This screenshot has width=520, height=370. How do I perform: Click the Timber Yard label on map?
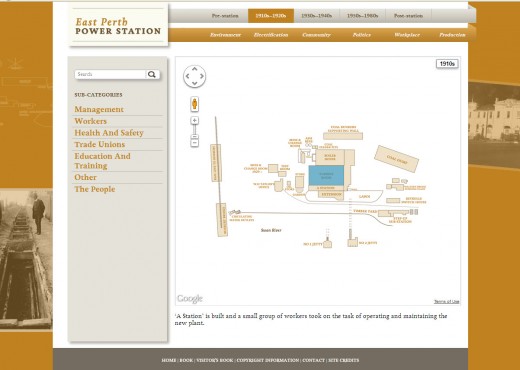365,211
